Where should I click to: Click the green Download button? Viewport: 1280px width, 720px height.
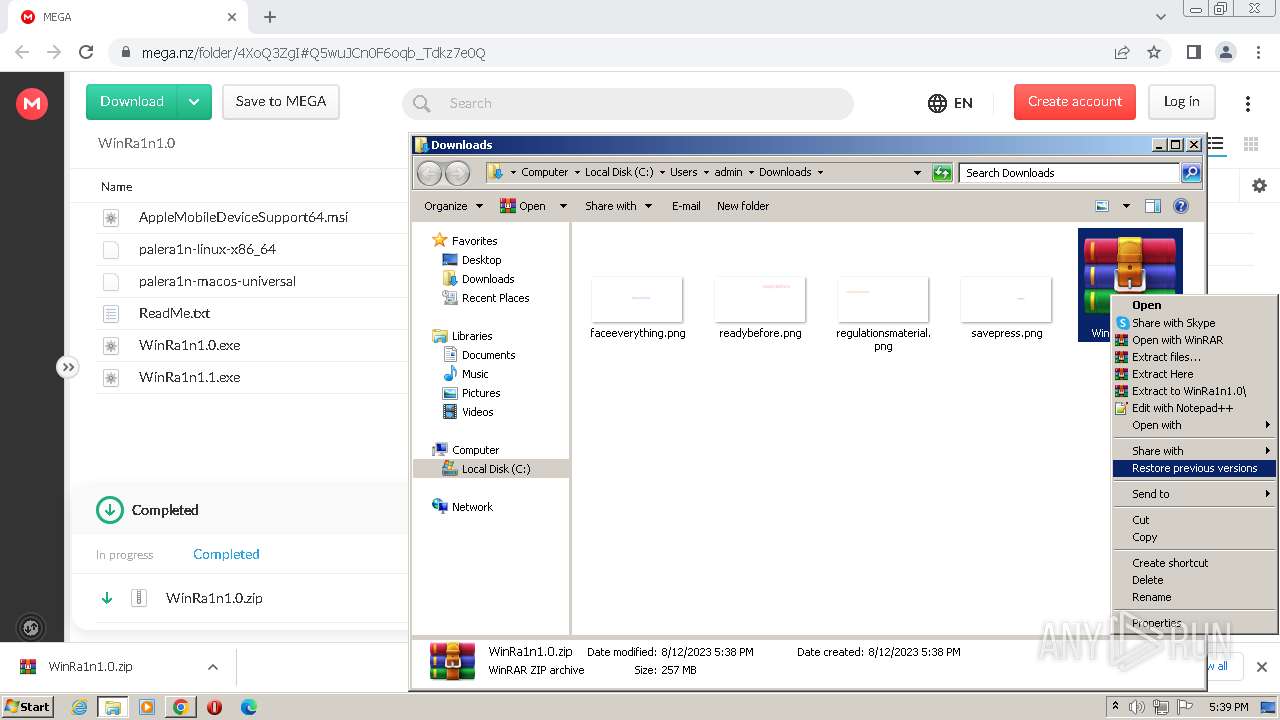click(x=132, y=102)
